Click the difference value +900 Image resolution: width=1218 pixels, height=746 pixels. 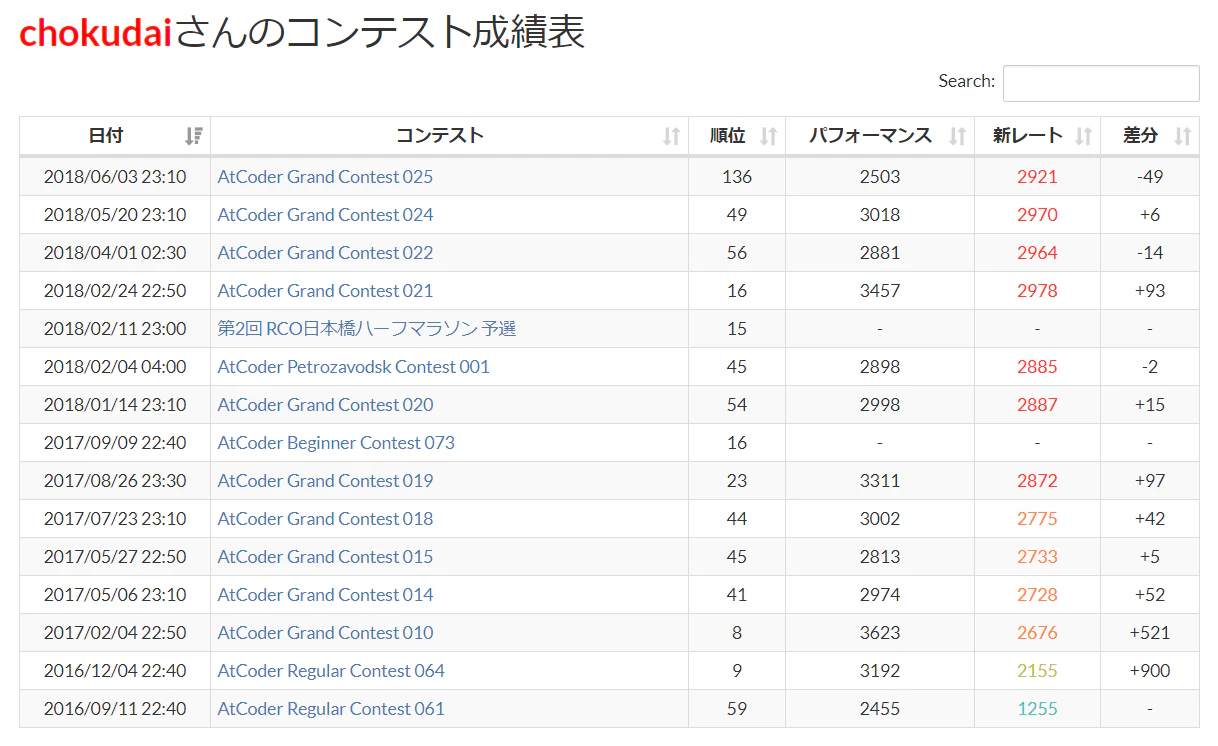click(1150, 671)
